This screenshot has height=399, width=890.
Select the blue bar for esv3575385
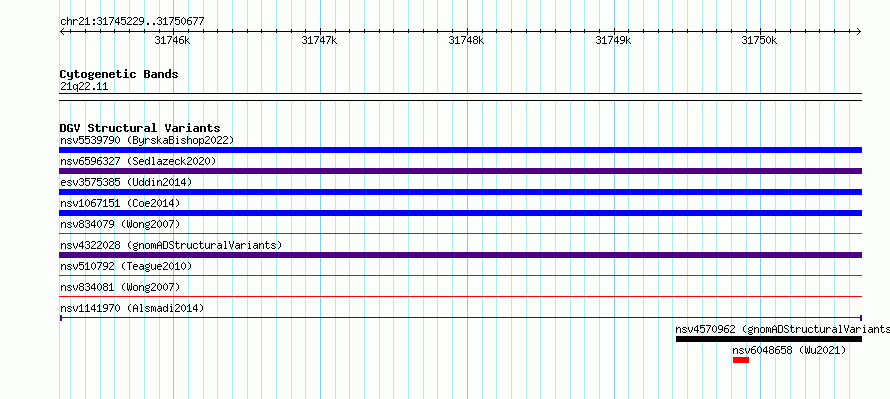460,192
